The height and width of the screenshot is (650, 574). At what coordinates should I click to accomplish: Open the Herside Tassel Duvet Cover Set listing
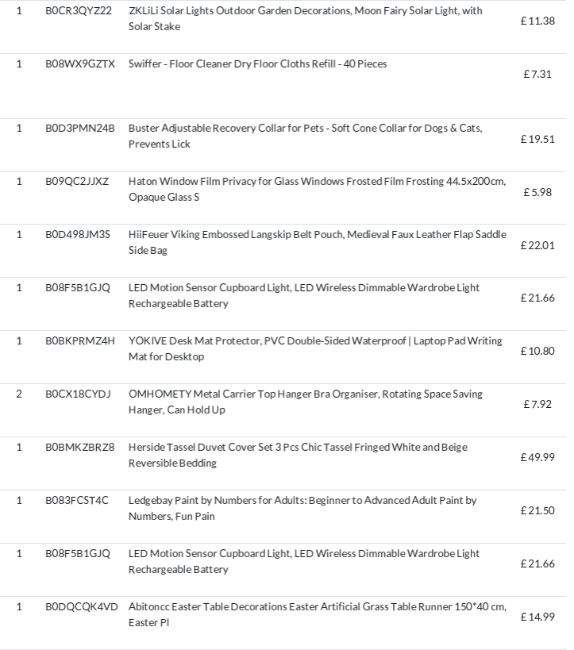pos(298,455)
